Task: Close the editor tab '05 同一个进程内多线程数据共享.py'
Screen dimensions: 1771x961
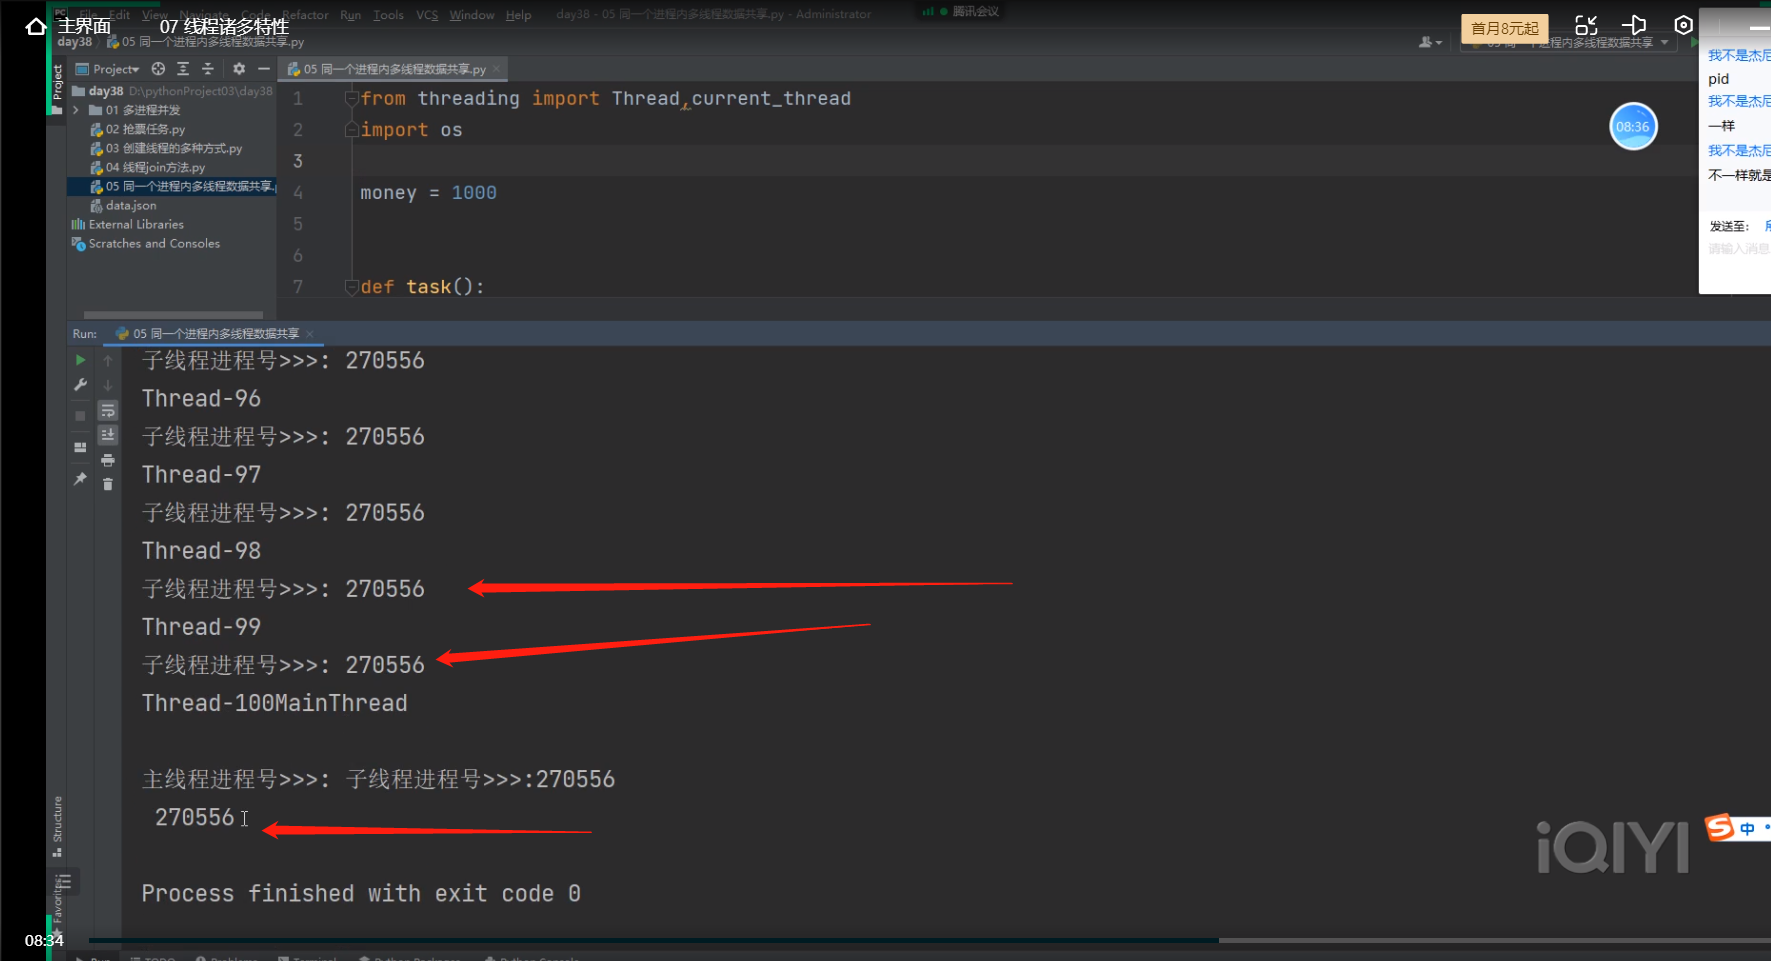Action: click(496, 69)
